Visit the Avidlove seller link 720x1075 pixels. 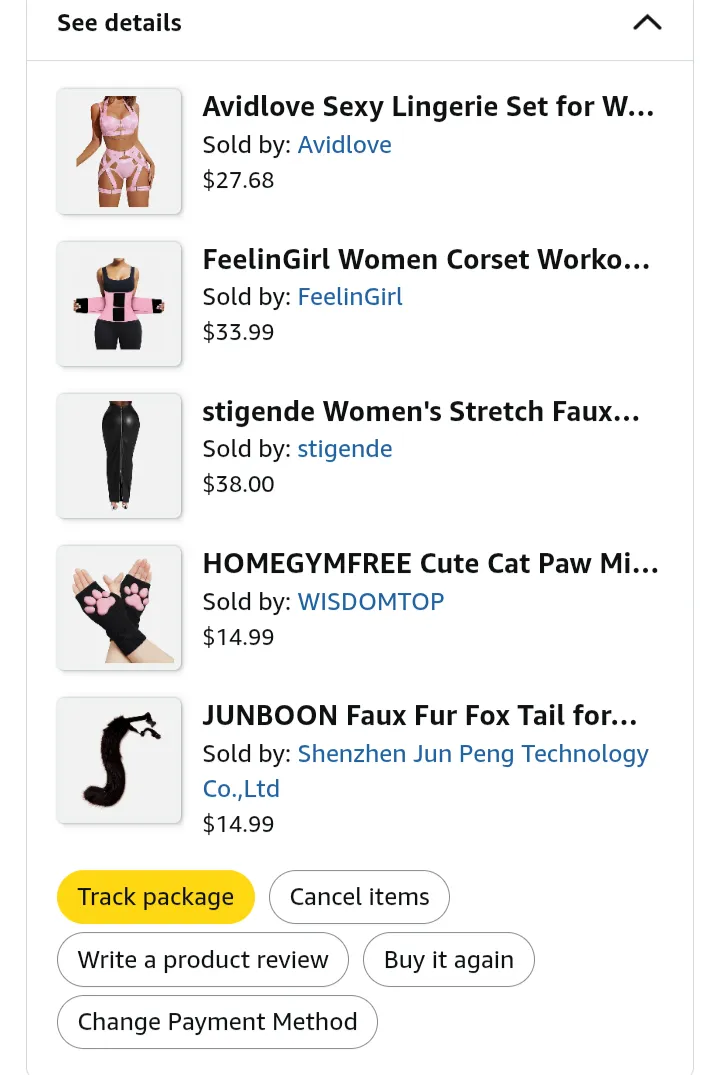click(344, 145)
